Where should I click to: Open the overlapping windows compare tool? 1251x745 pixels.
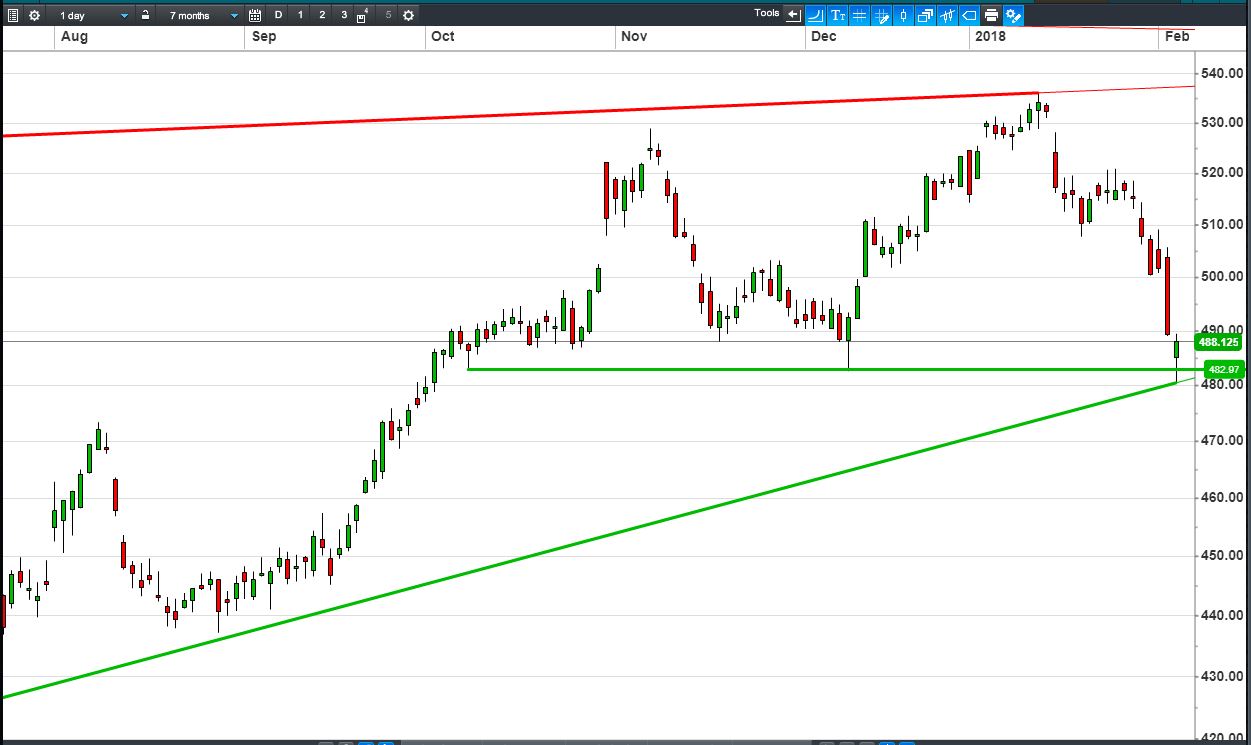pos(925,15)
